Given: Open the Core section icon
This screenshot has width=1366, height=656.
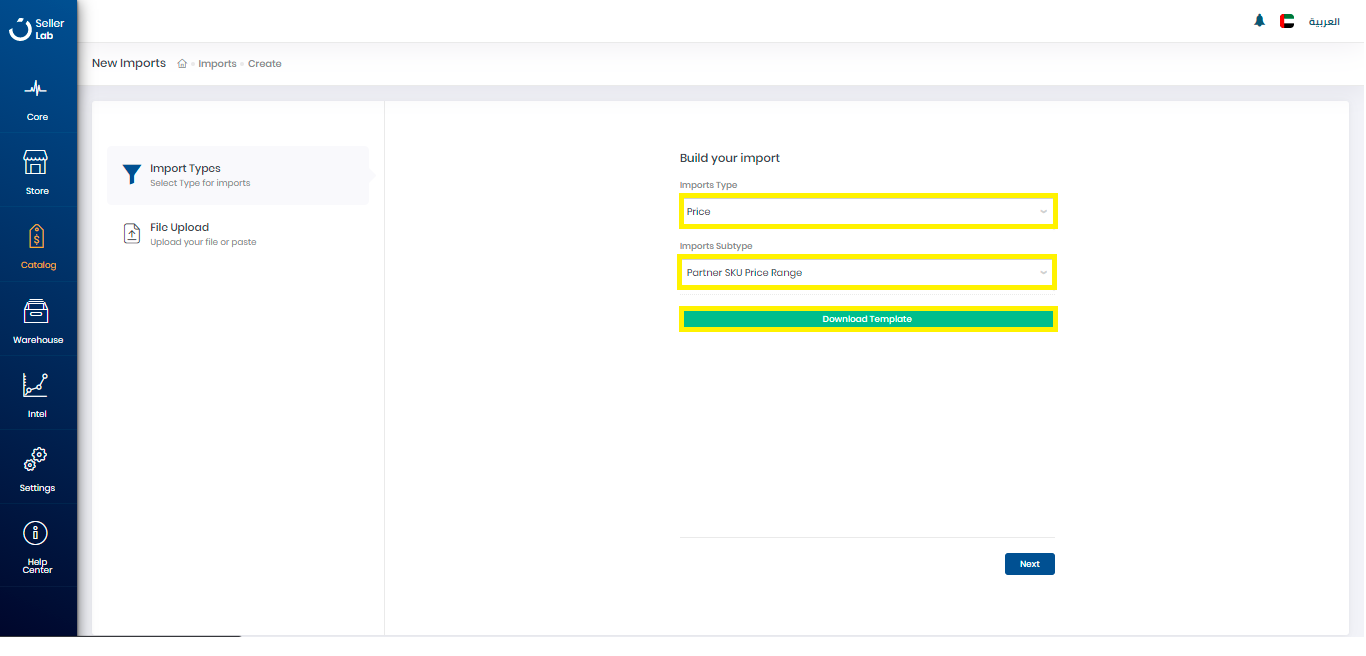Looking at the screenshot, I should coord(36,89).
